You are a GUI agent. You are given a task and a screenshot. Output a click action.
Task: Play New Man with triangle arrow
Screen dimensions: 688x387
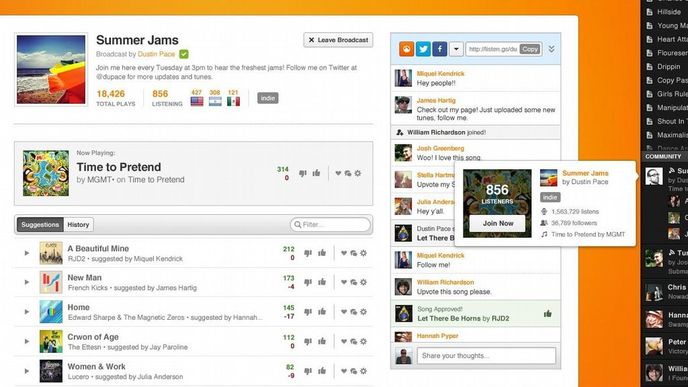pos(27,282)
